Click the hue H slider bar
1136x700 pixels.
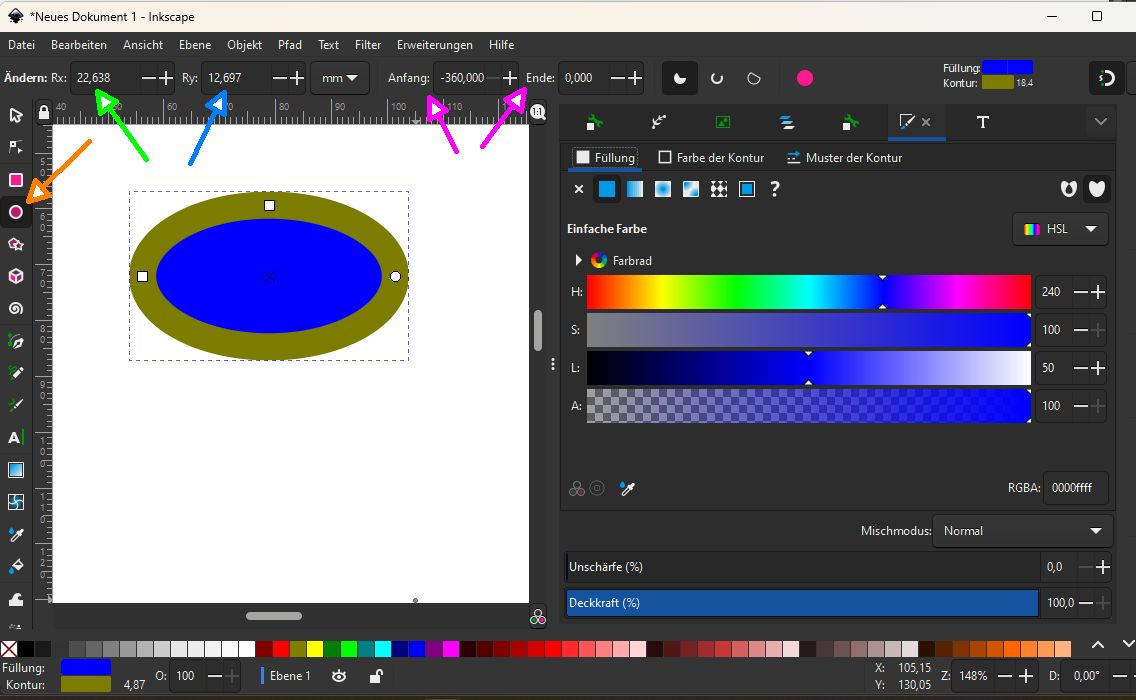809,292
